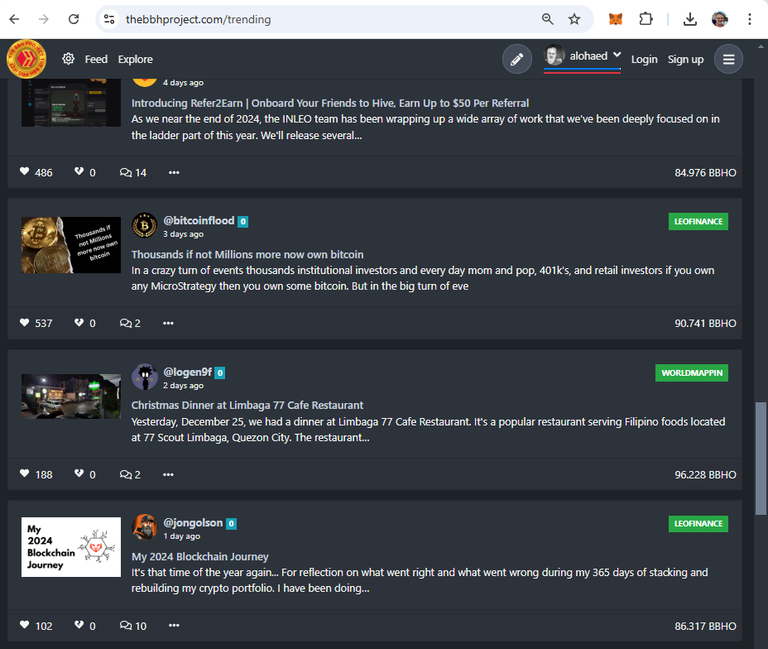Click the Sign up link
The image size is (768, 649).
(x=685, y=59)
